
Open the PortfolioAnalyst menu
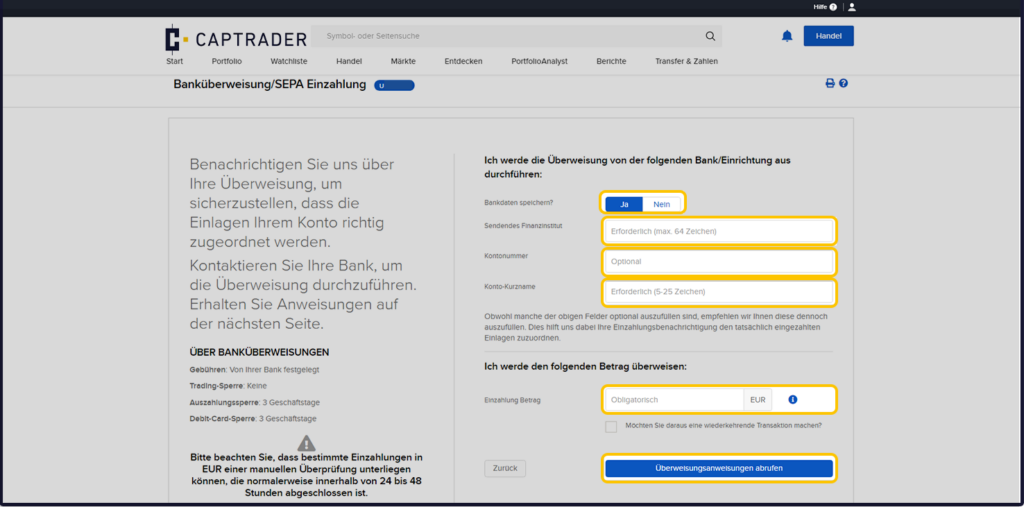point(539,61)
